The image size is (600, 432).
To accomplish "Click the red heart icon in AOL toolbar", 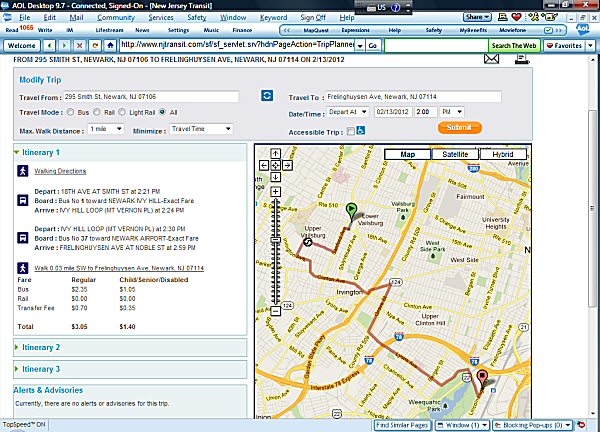I will pos(516,17).
